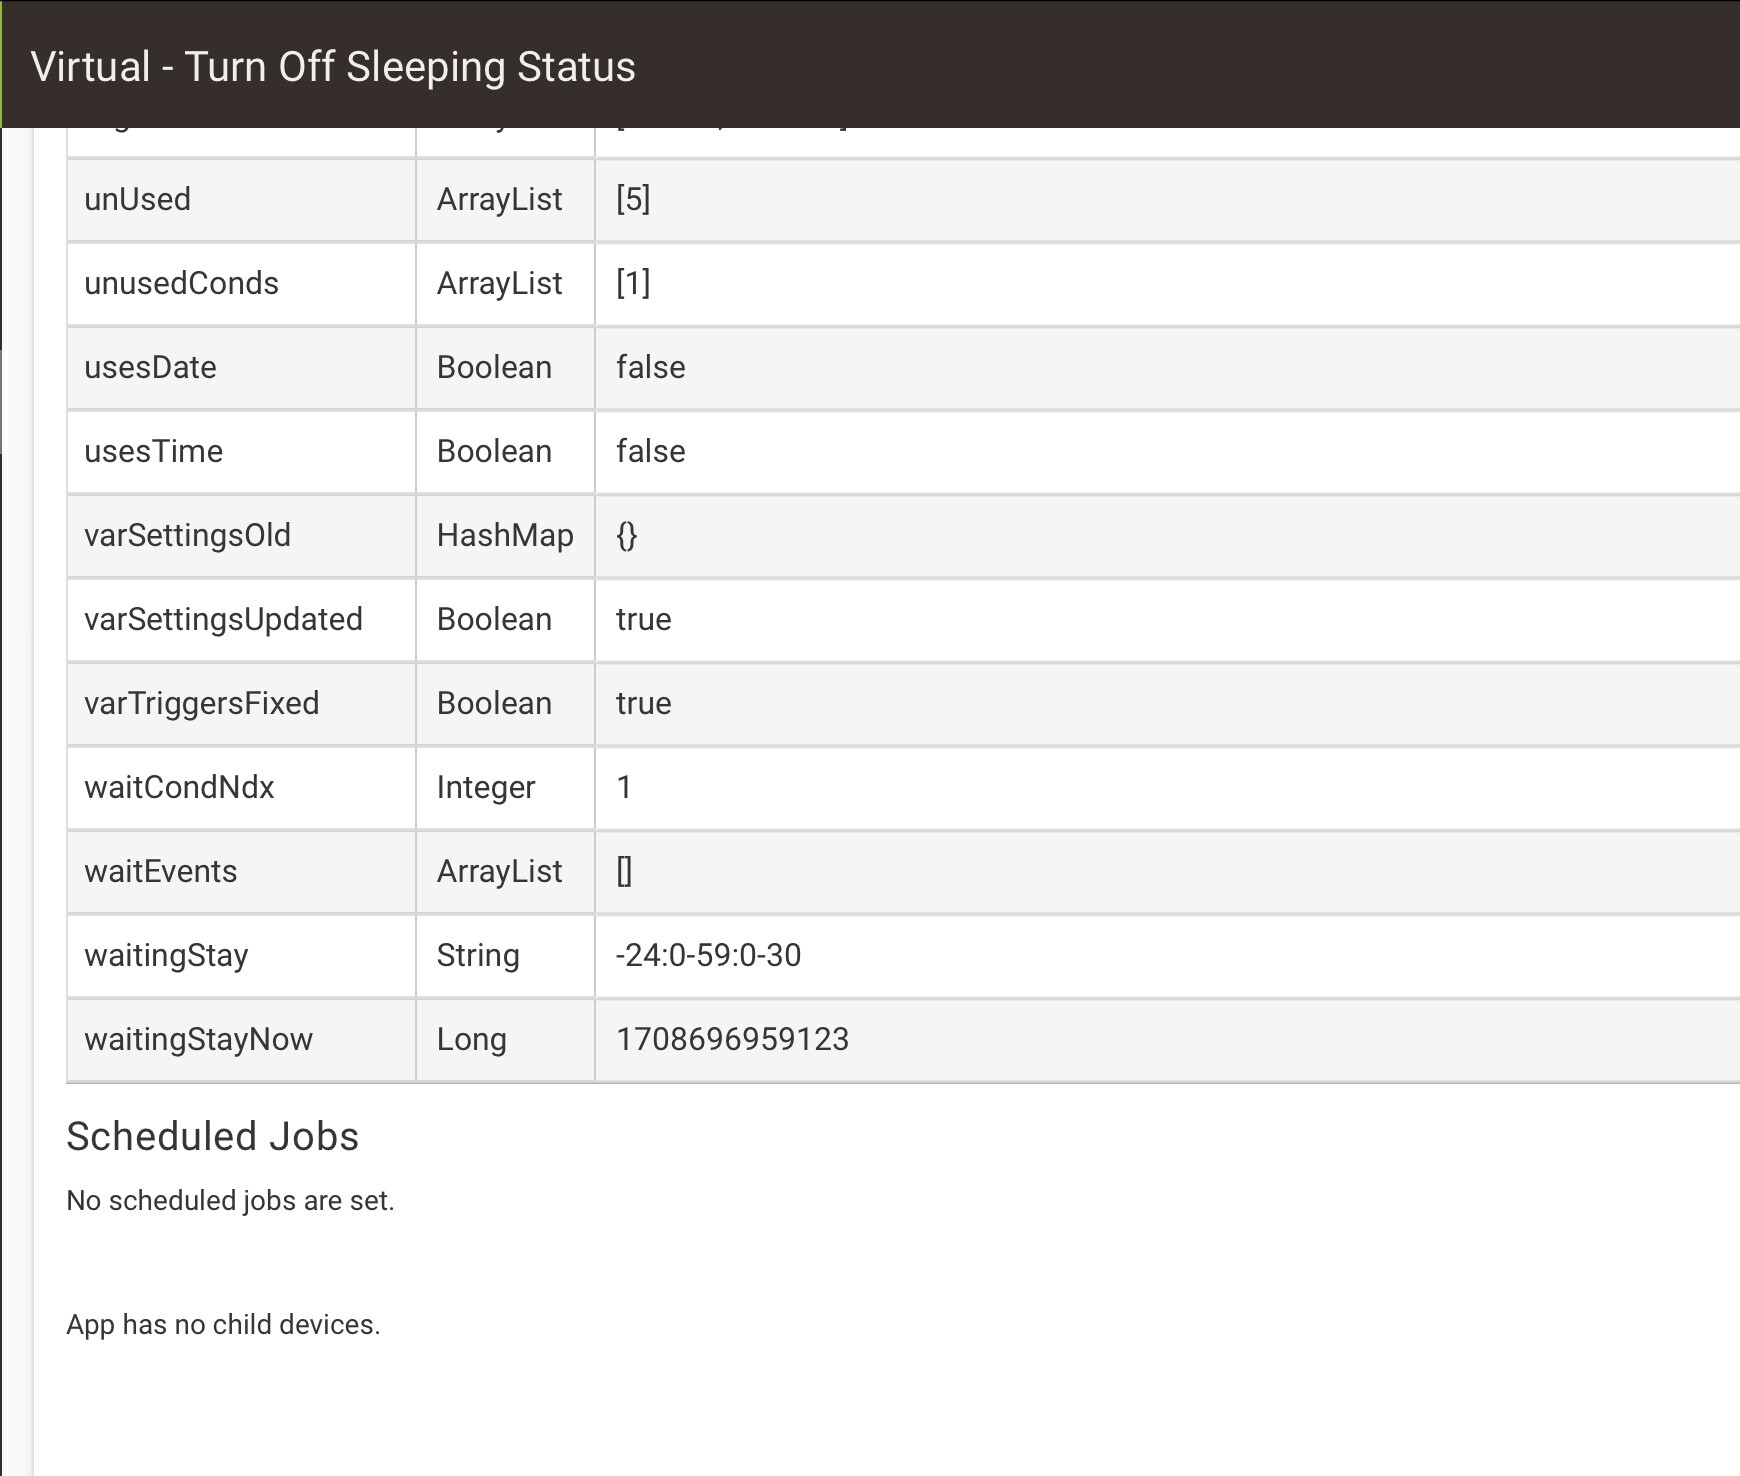Image resolution: width=1740 pixels, height=1476 pixels.
Task: Click the waitEvents empty list value
Action: (x=624, y=871)
